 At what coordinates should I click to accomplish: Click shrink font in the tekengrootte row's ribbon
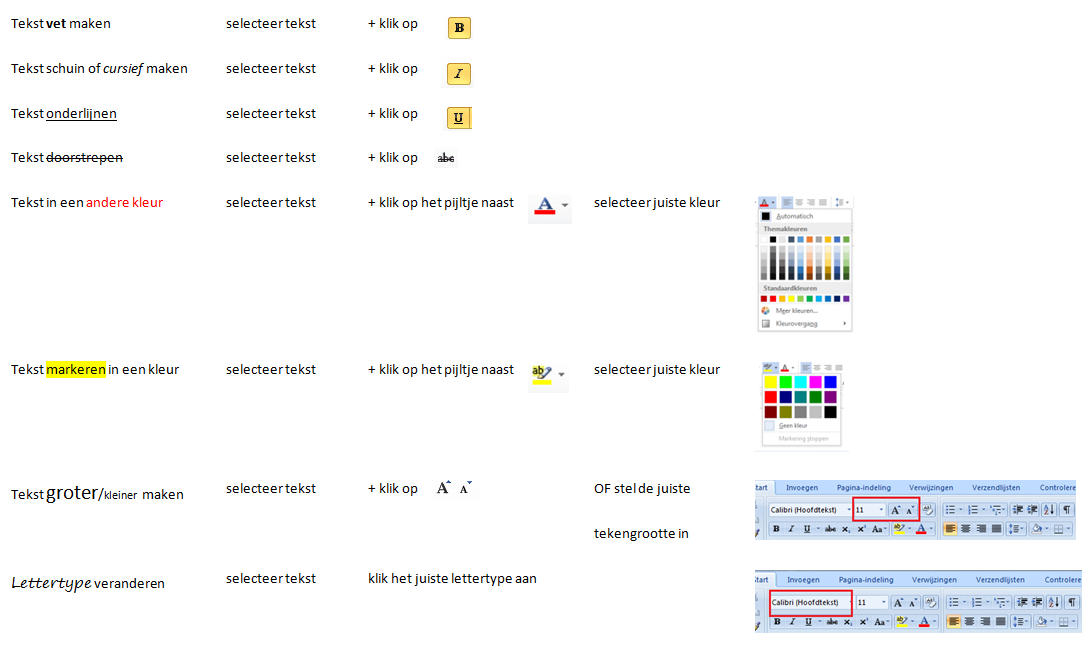(x=910, y=510)
